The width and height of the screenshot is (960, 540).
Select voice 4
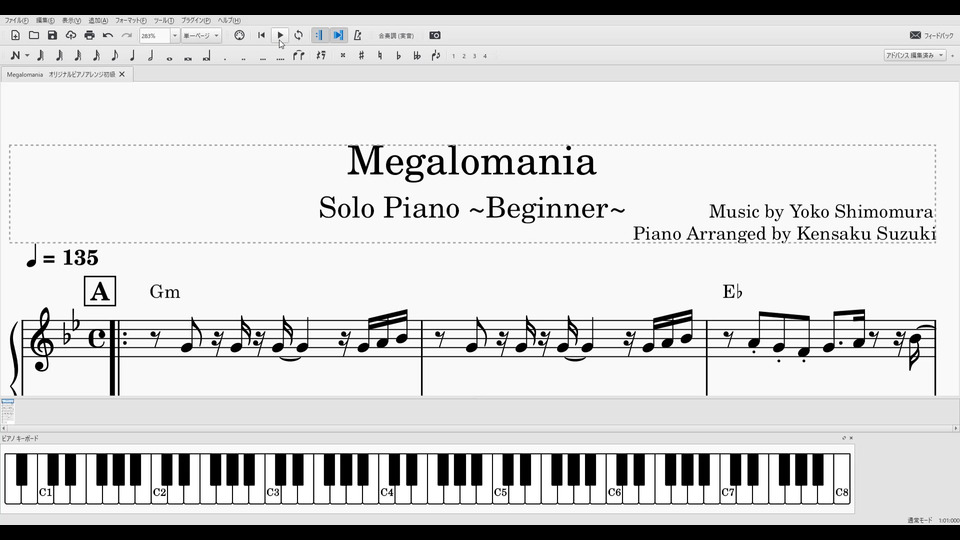485,56
